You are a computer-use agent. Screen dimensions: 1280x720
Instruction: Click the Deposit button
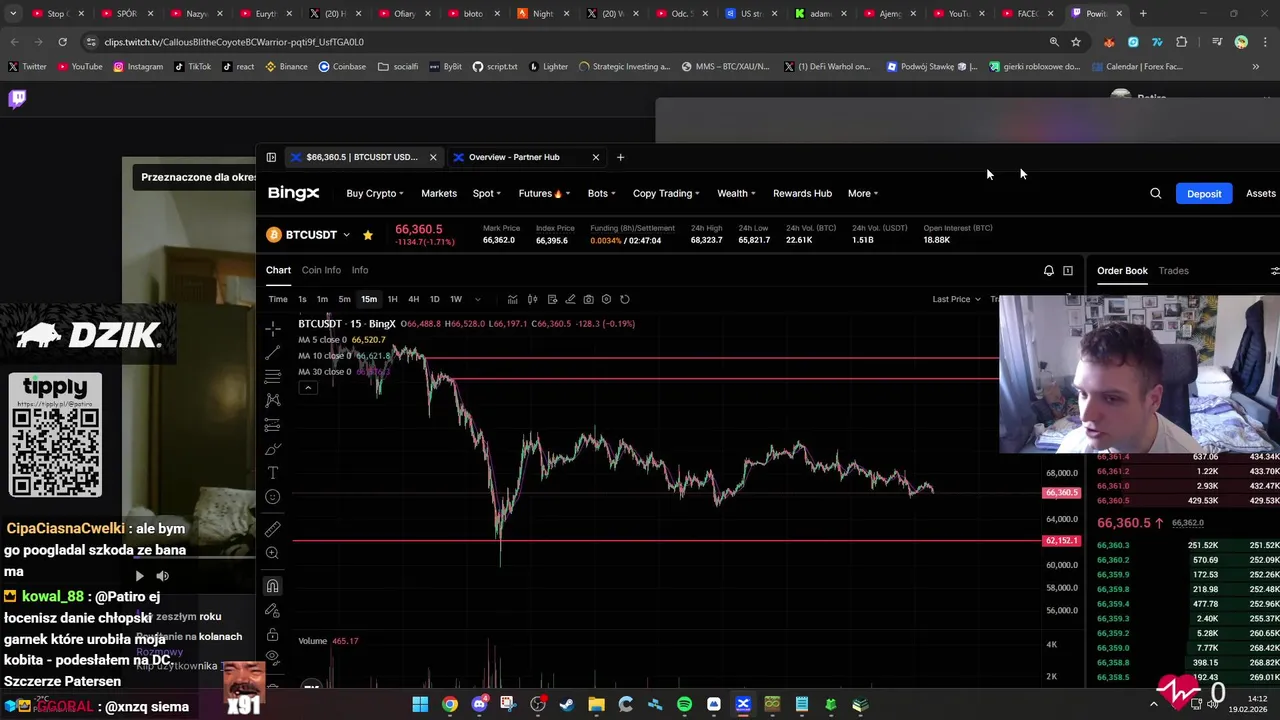1204,193
